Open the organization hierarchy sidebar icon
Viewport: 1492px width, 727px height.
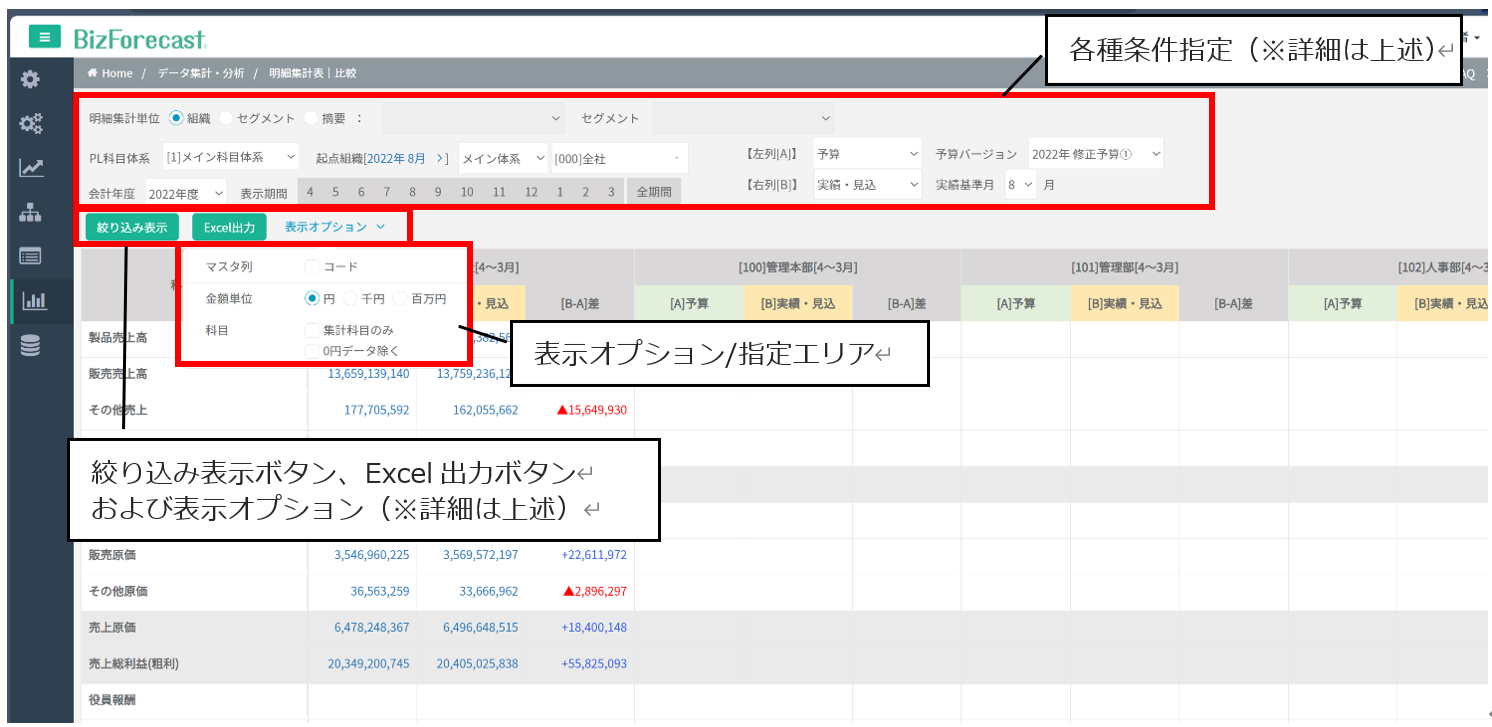click(31, 212)
